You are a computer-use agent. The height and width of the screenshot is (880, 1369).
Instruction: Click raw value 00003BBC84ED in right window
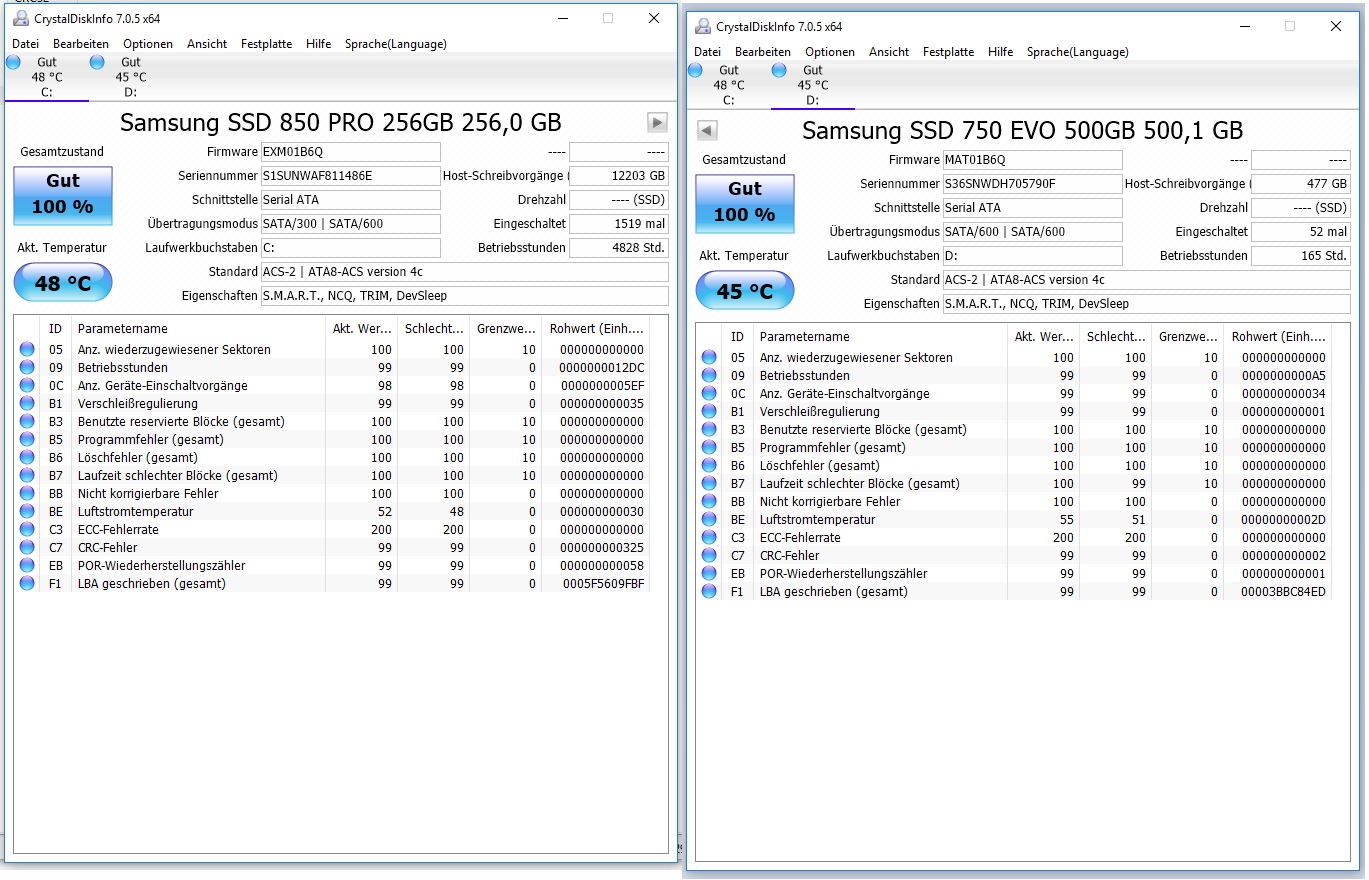1284,592
